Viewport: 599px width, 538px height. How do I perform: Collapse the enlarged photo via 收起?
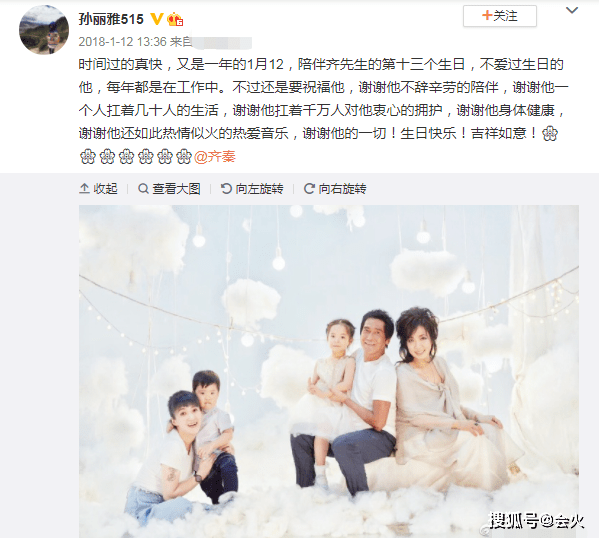click(99, 189)
